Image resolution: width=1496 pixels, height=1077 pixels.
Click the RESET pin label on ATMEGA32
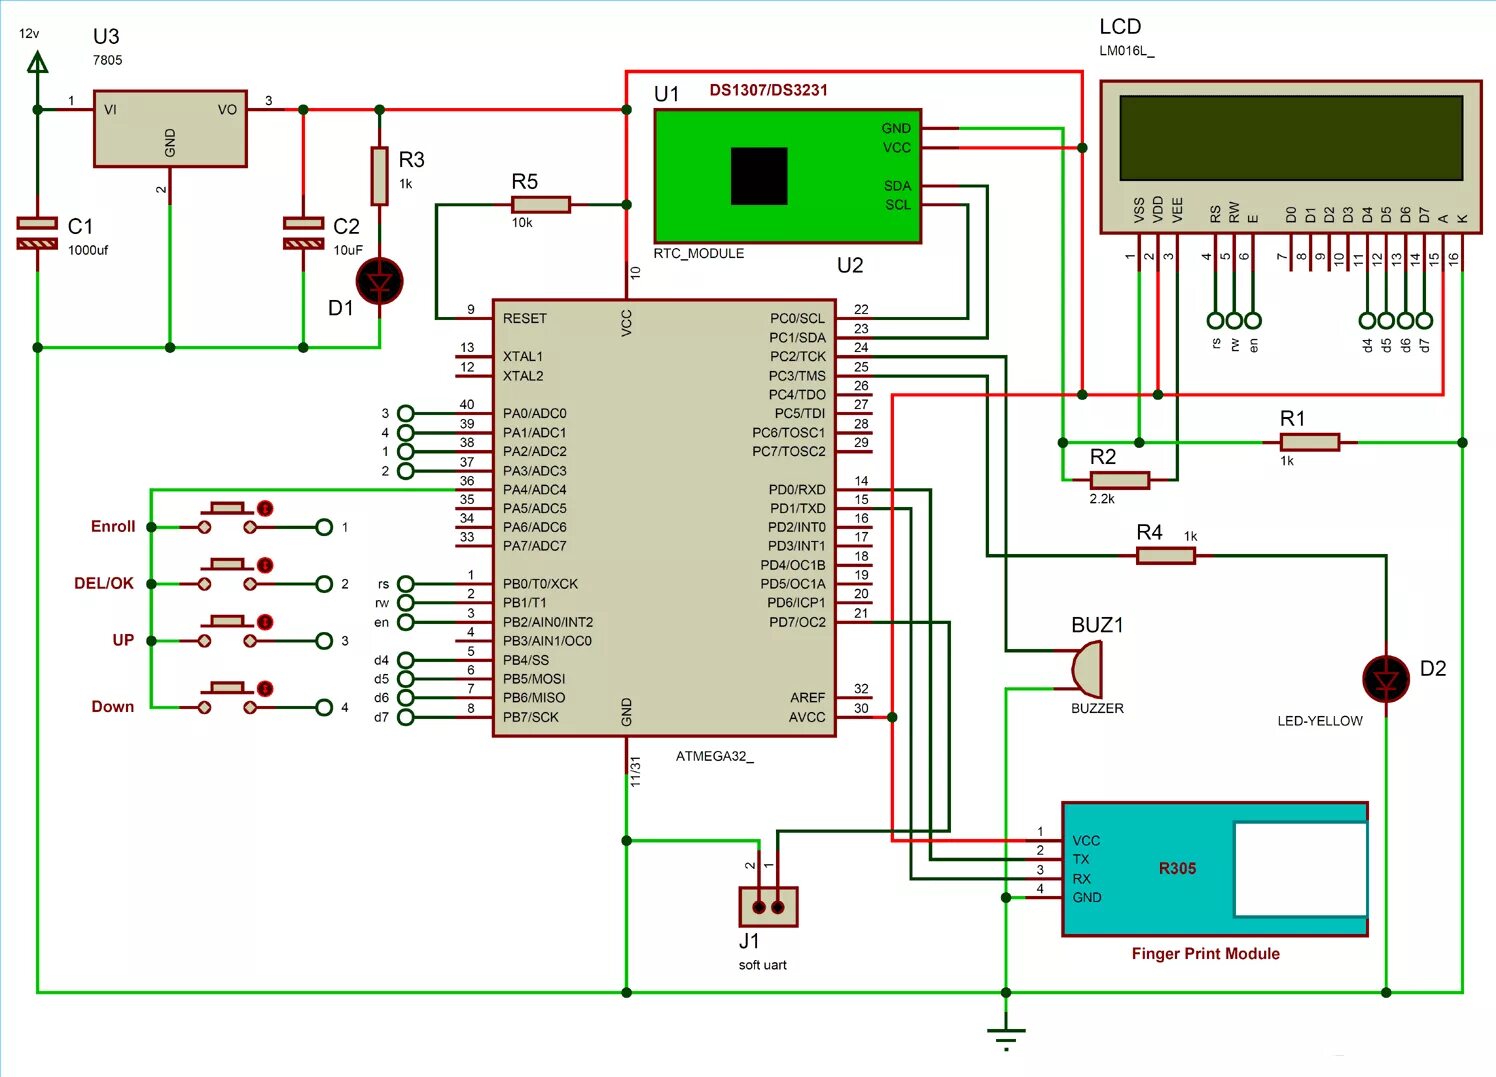tap(525, 318)
